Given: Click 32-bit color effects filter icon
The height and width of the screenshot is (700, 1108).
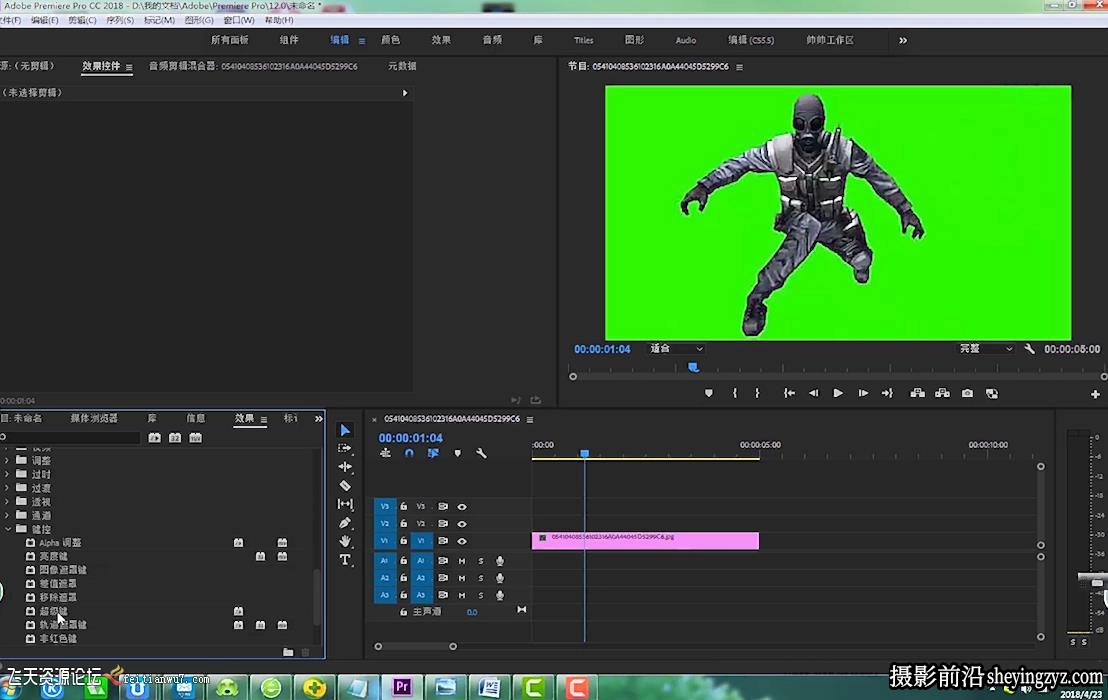Looking at the screenshot, I should pyautogui.click(x=175, y=438).
